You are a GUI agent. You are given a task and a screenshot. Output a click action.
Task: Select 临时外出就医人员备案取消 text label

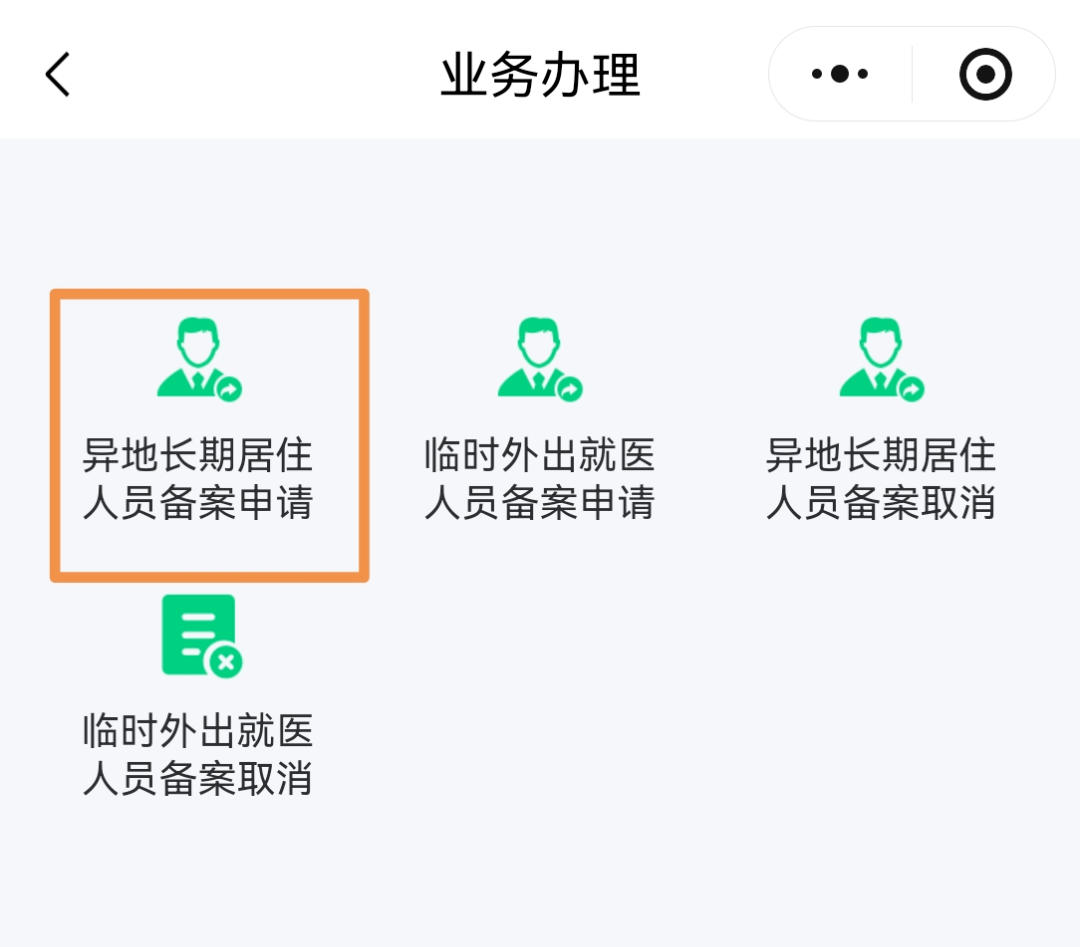tap(198, 755)
